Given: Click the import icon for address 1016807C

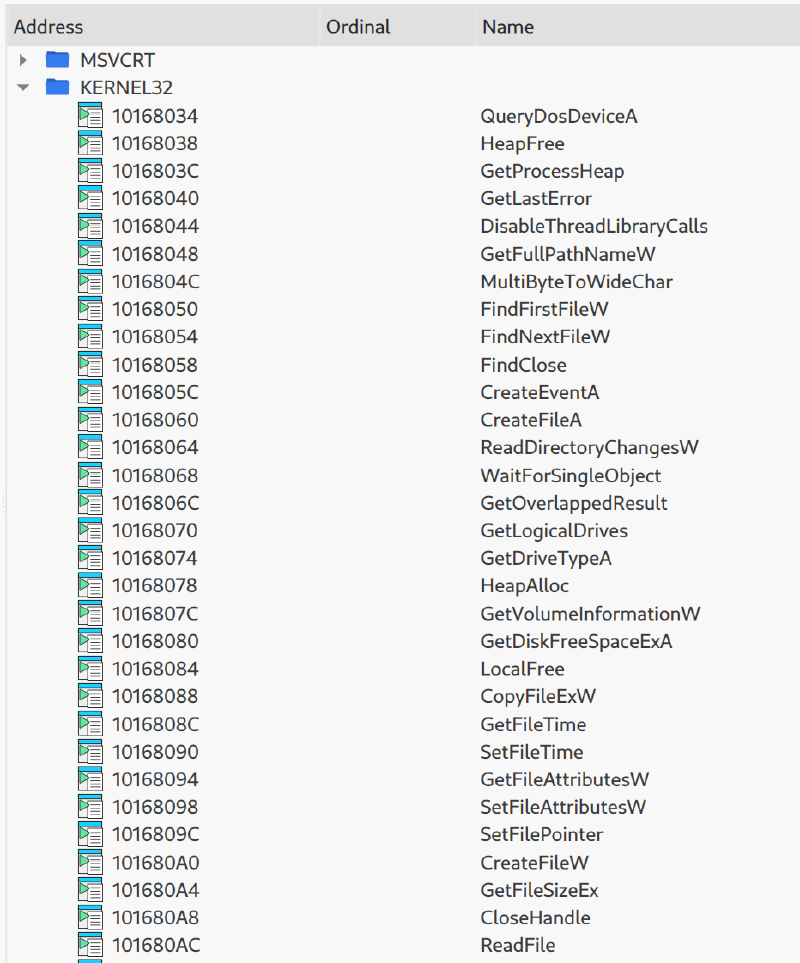Looking at the screenshot, I should pyautogui.click(x=90, y=614).
